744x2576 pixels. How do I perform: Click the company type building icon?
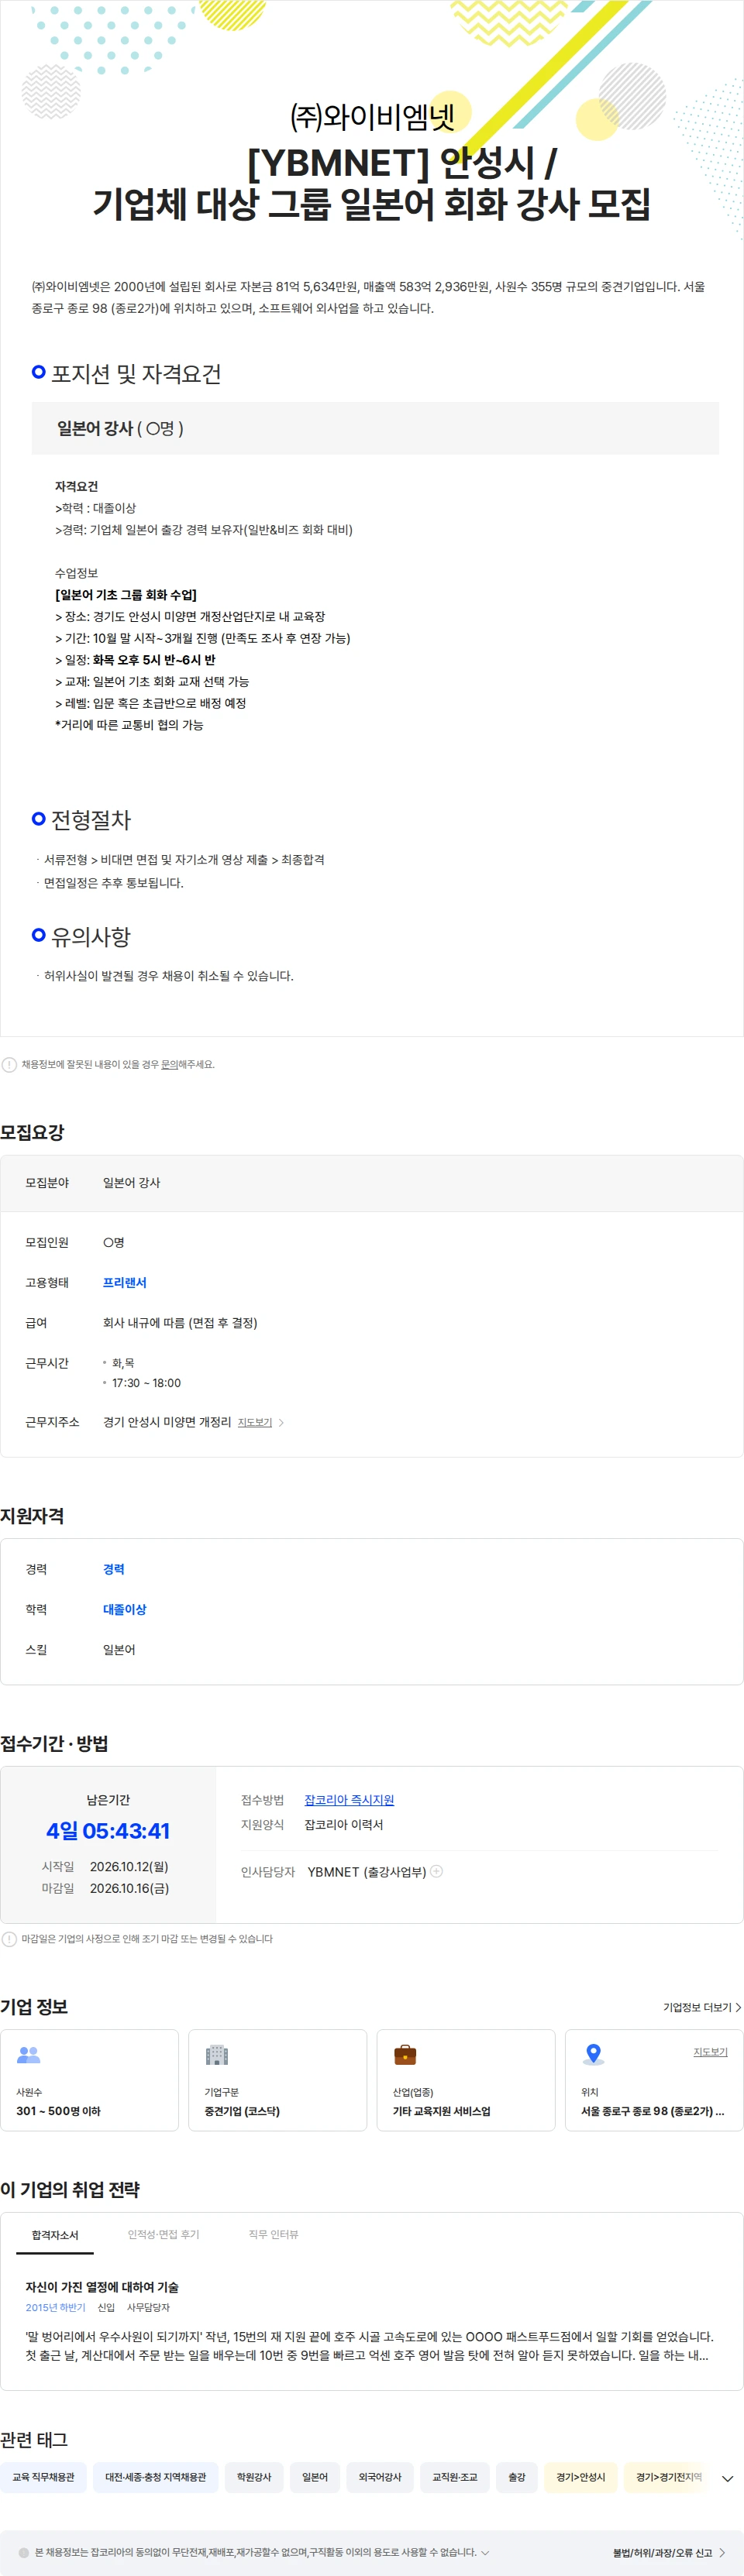click(216, 2055)
